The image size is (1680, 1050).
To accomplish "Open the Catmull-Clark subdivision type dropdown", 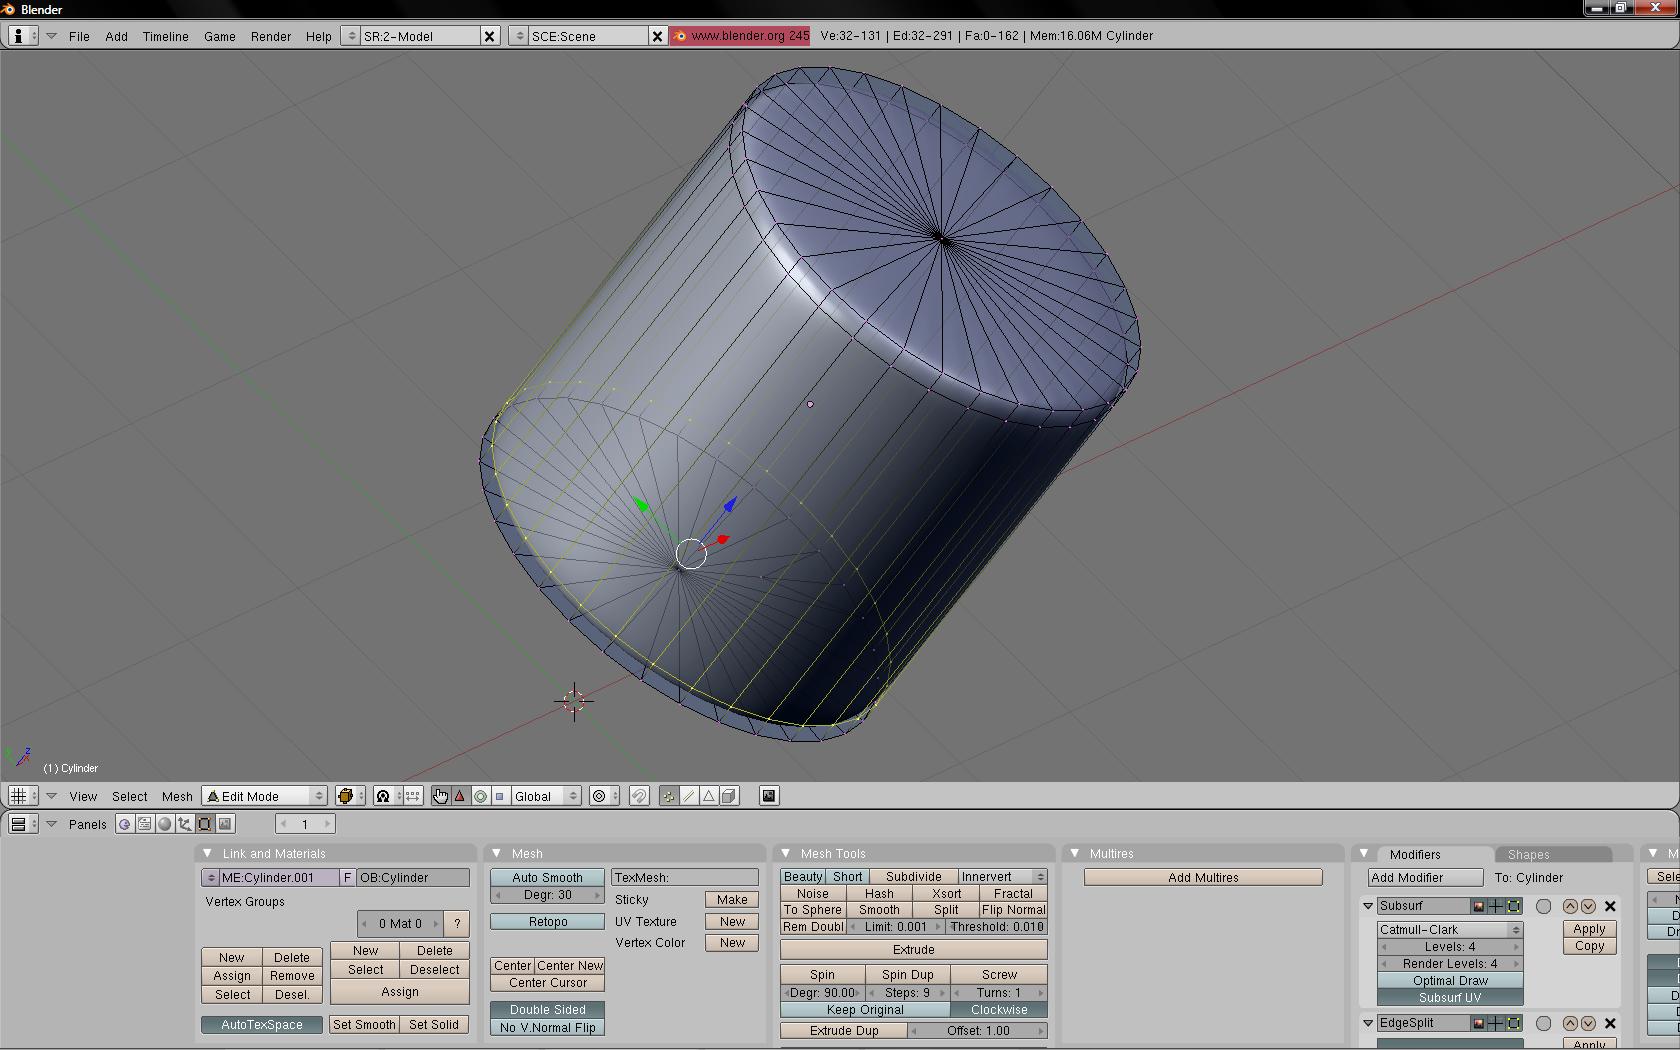I will click(x=1450, y=929).
